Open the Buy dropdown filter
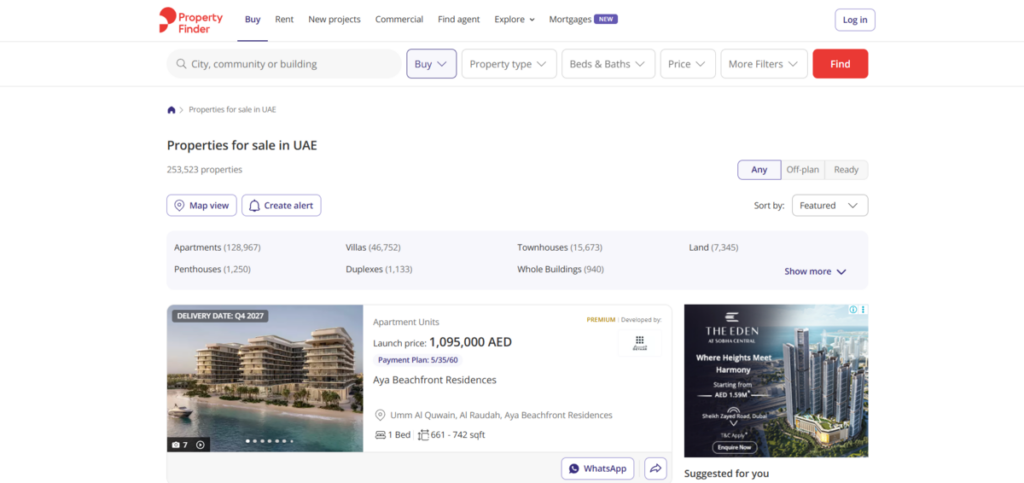Image resolution: width=1024 pixels, height=483 pixels. [431, 64]
